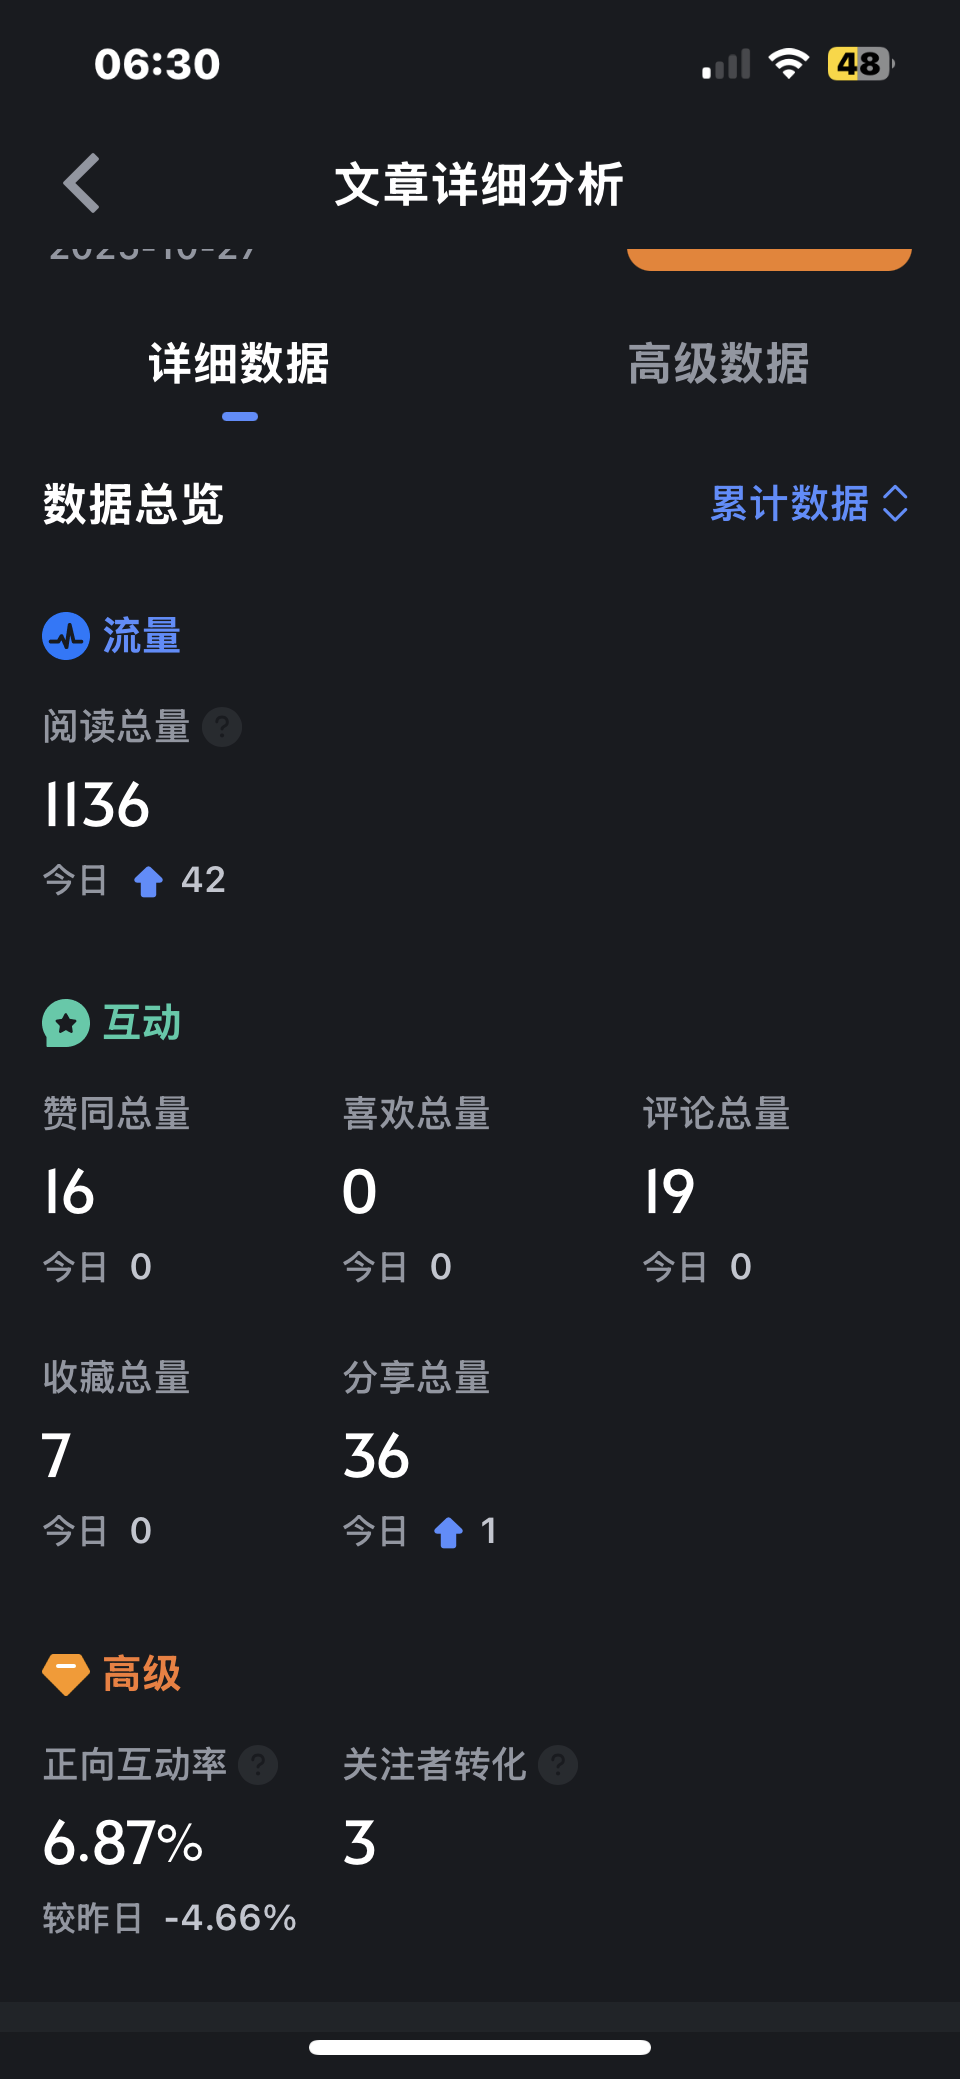Image resolution: width=960 pixels, height=2079 pixels.
Task: Tap help icon next to 关注者转化
Action: (558, 1765)
